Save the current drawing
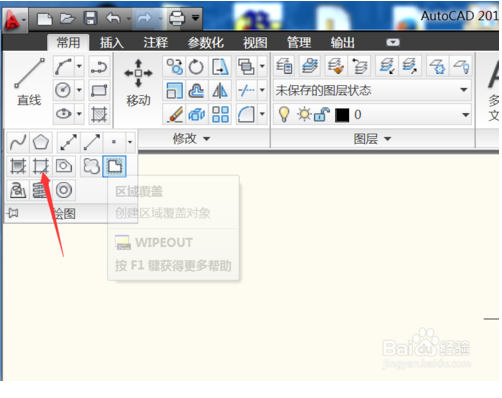The width and height of the screenshot is (502, 398). pos(90,18)
